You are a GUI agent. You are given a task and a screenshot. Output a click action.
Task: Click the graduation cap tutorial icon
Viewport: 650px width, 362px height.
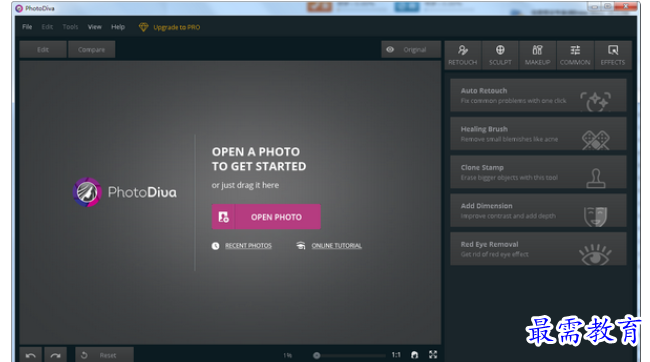pyautogui.click(x=301, y=246)
